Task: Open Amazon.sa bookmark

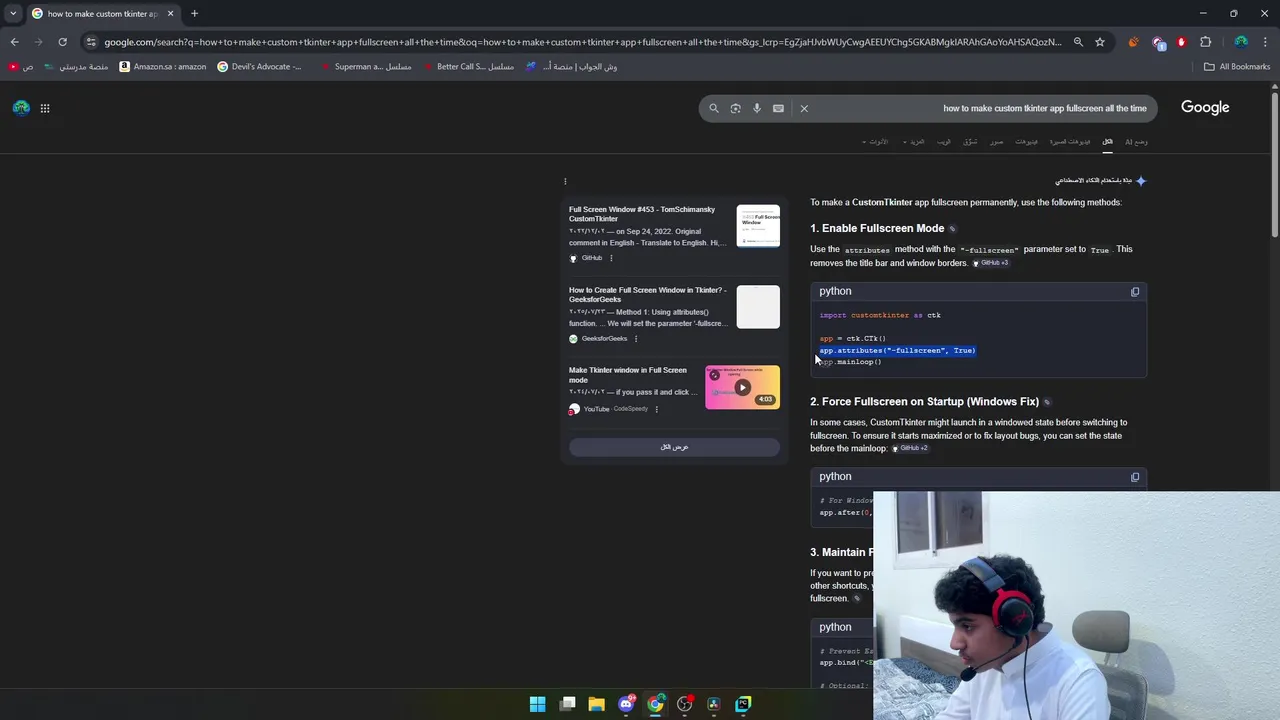Action: [x=162, y=67]
